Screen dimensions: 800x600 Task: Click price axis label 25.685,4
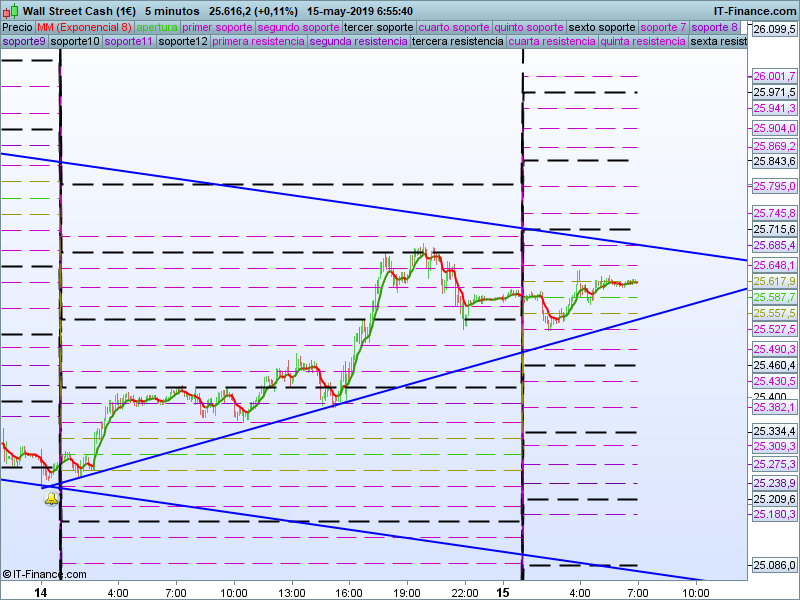pos(774,245)
